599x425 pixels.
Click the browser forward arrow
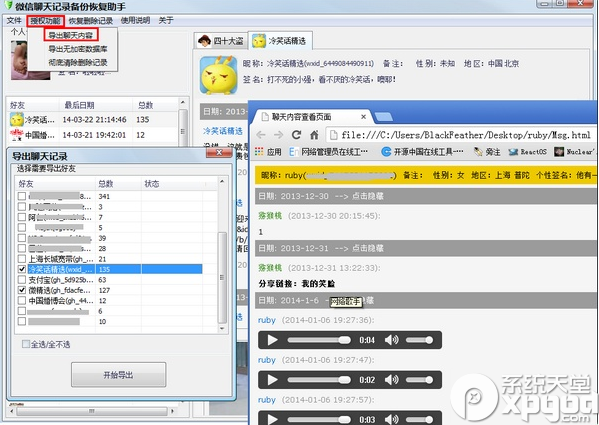[278, 135]
